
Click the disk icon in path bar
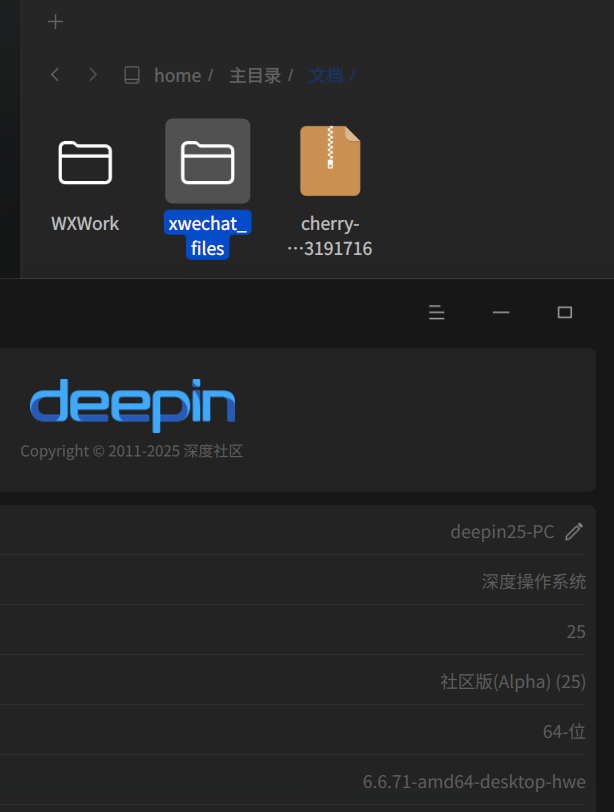pos(132,75)
